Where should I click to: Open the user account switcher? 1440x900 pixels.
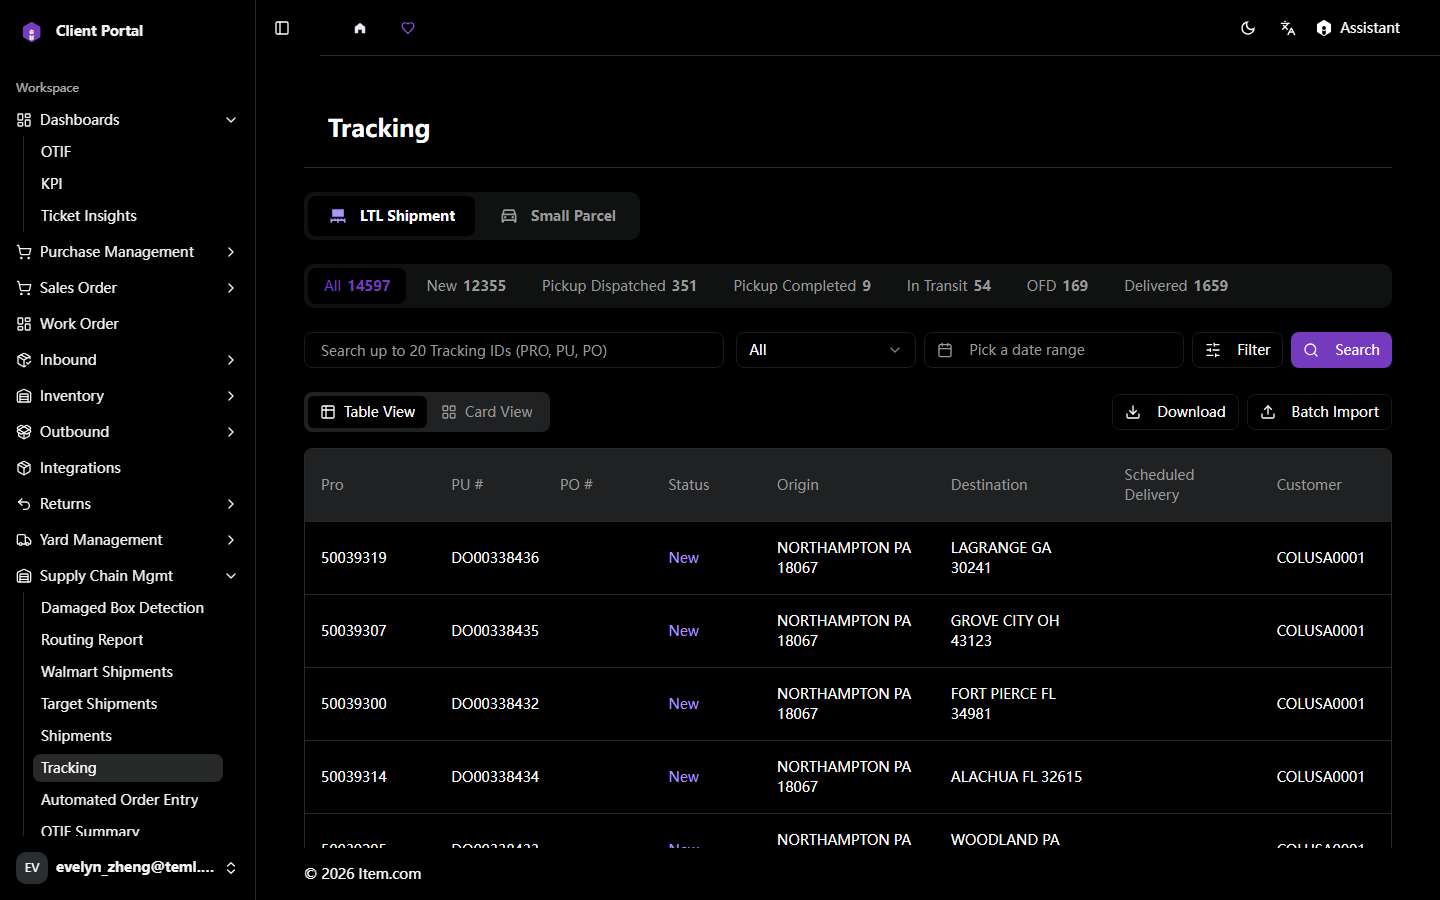point(127,868)
